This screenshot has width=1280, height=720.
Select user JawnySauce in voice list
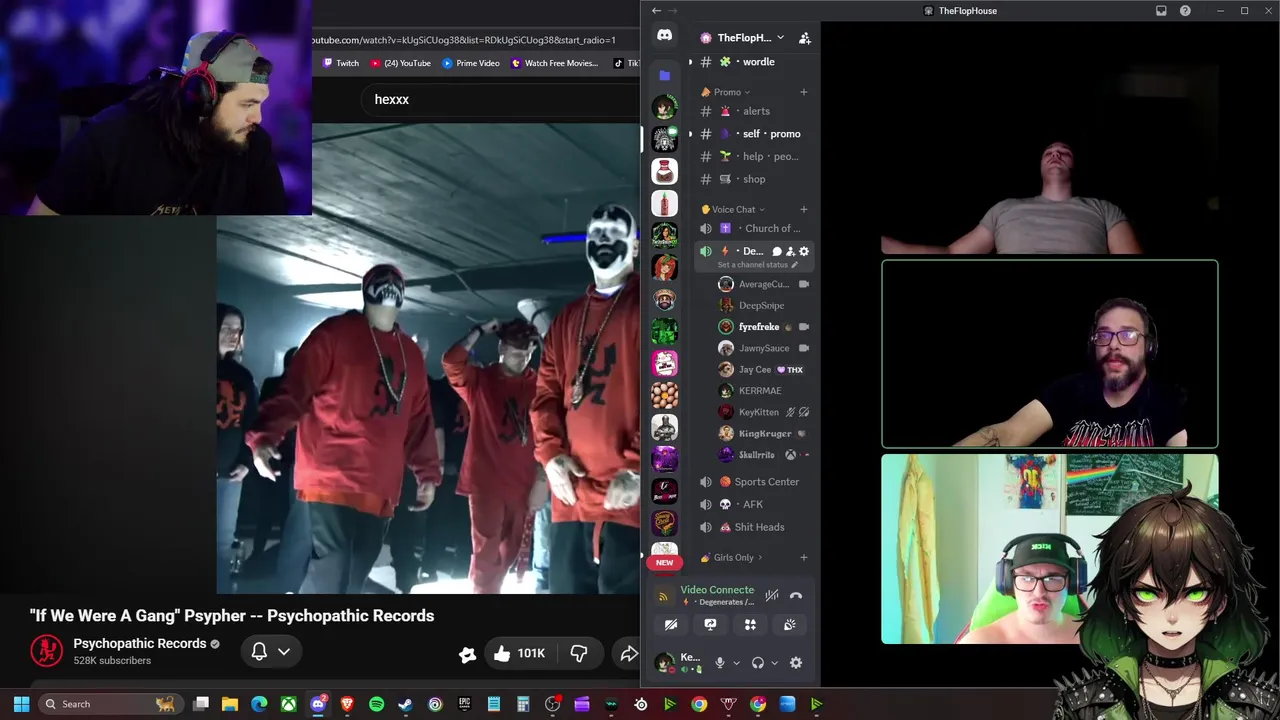click(764, 348)
